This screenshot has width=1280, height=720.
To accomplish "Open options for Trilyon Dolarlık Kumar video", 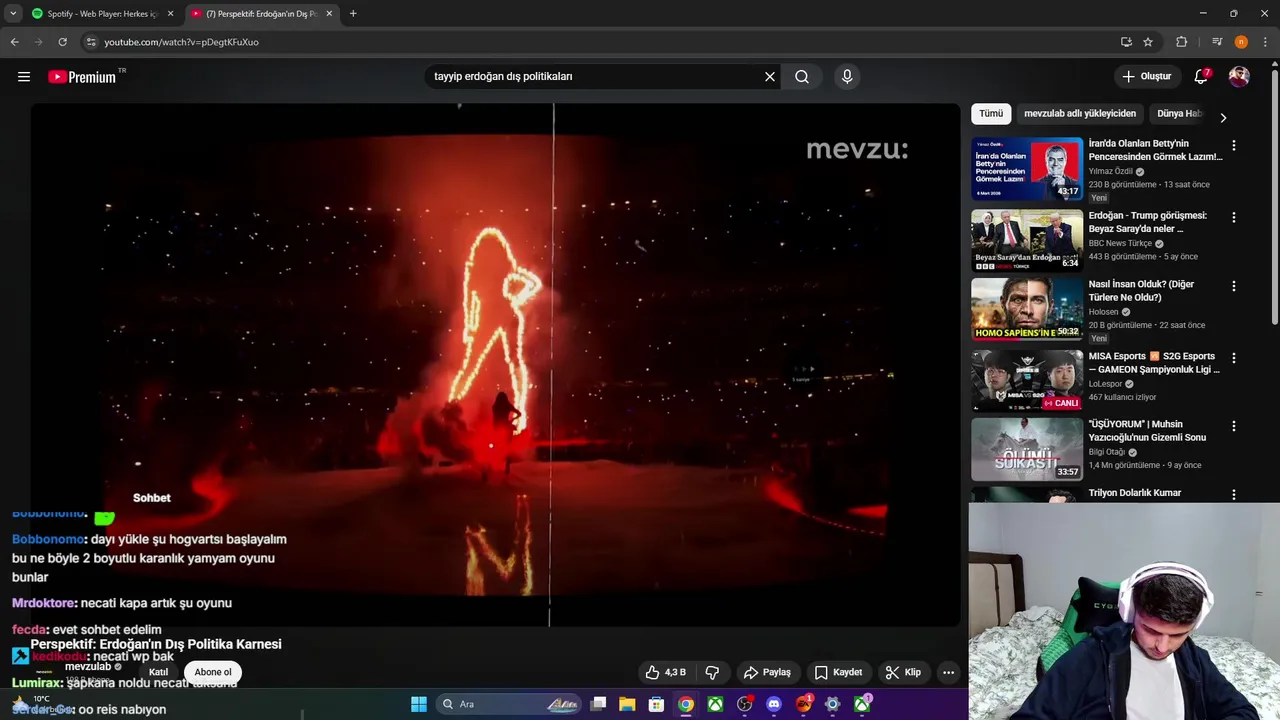I will [1233, 494].
